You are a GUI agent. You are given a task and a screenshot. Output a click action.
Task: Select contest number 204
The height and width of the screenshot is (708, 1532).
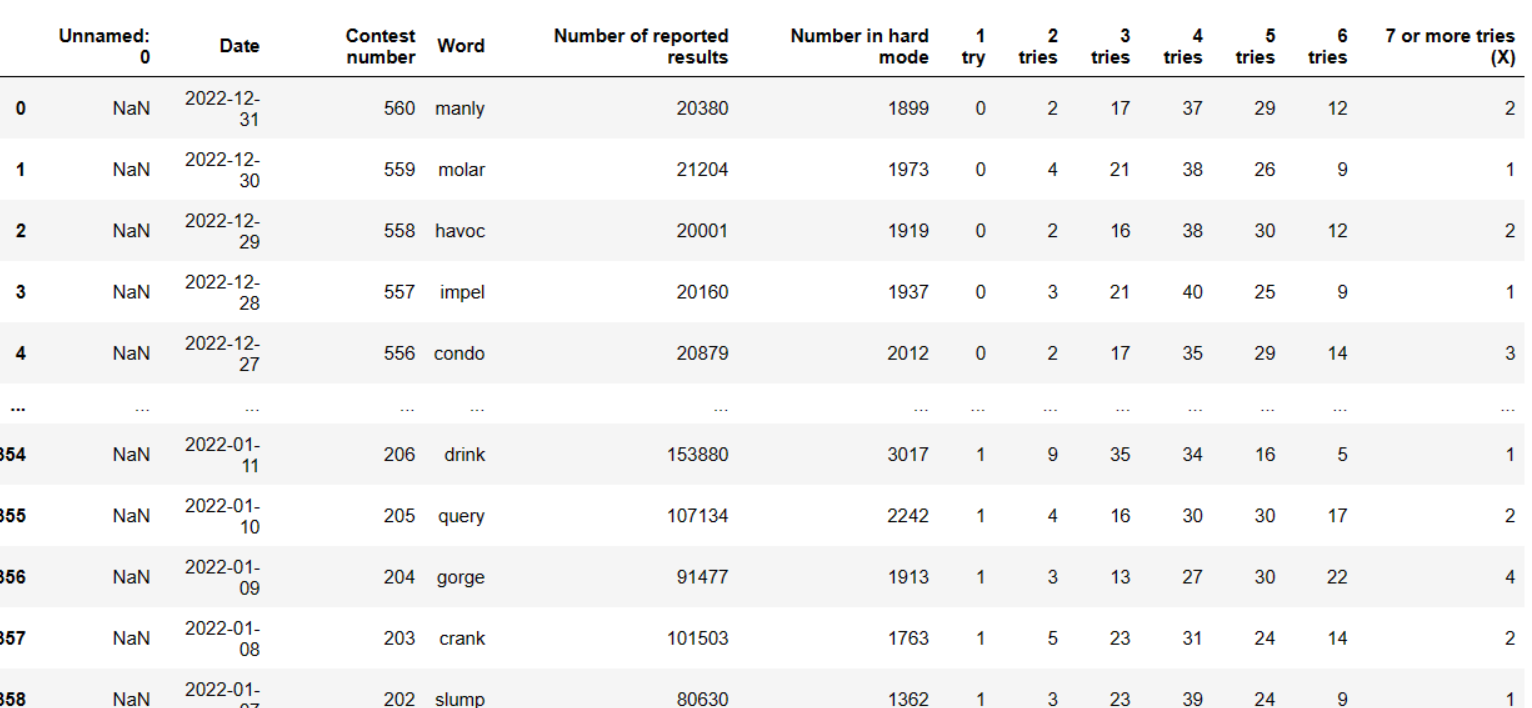tap(399, 577)
